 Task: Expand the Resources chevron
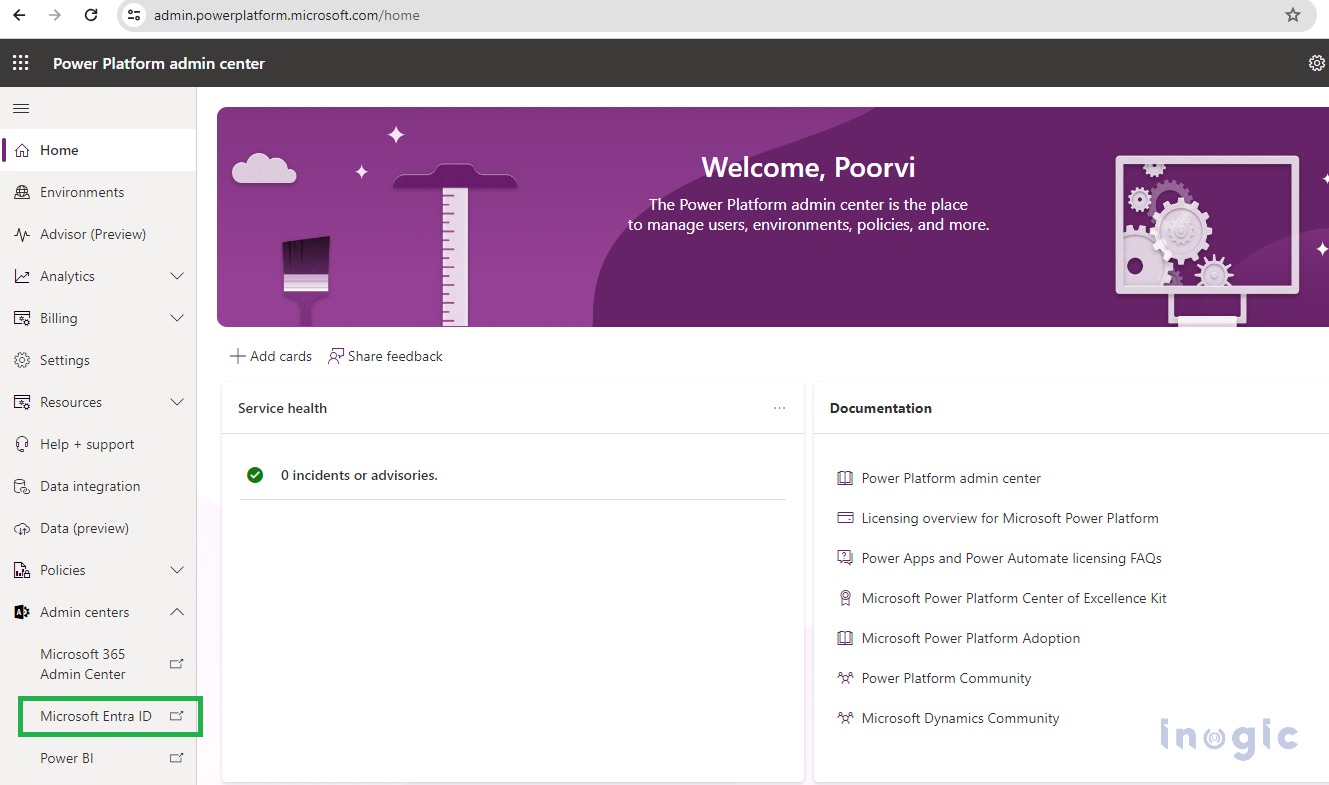pos(177,402)
